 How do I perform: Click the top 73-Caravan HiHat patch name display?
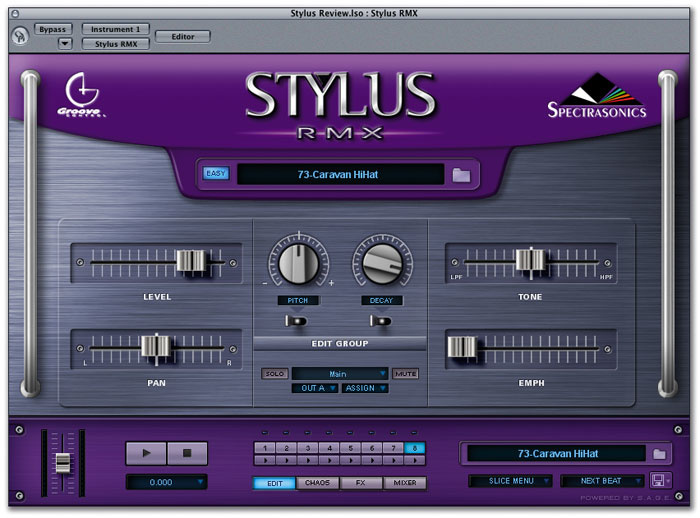[340, 175]
